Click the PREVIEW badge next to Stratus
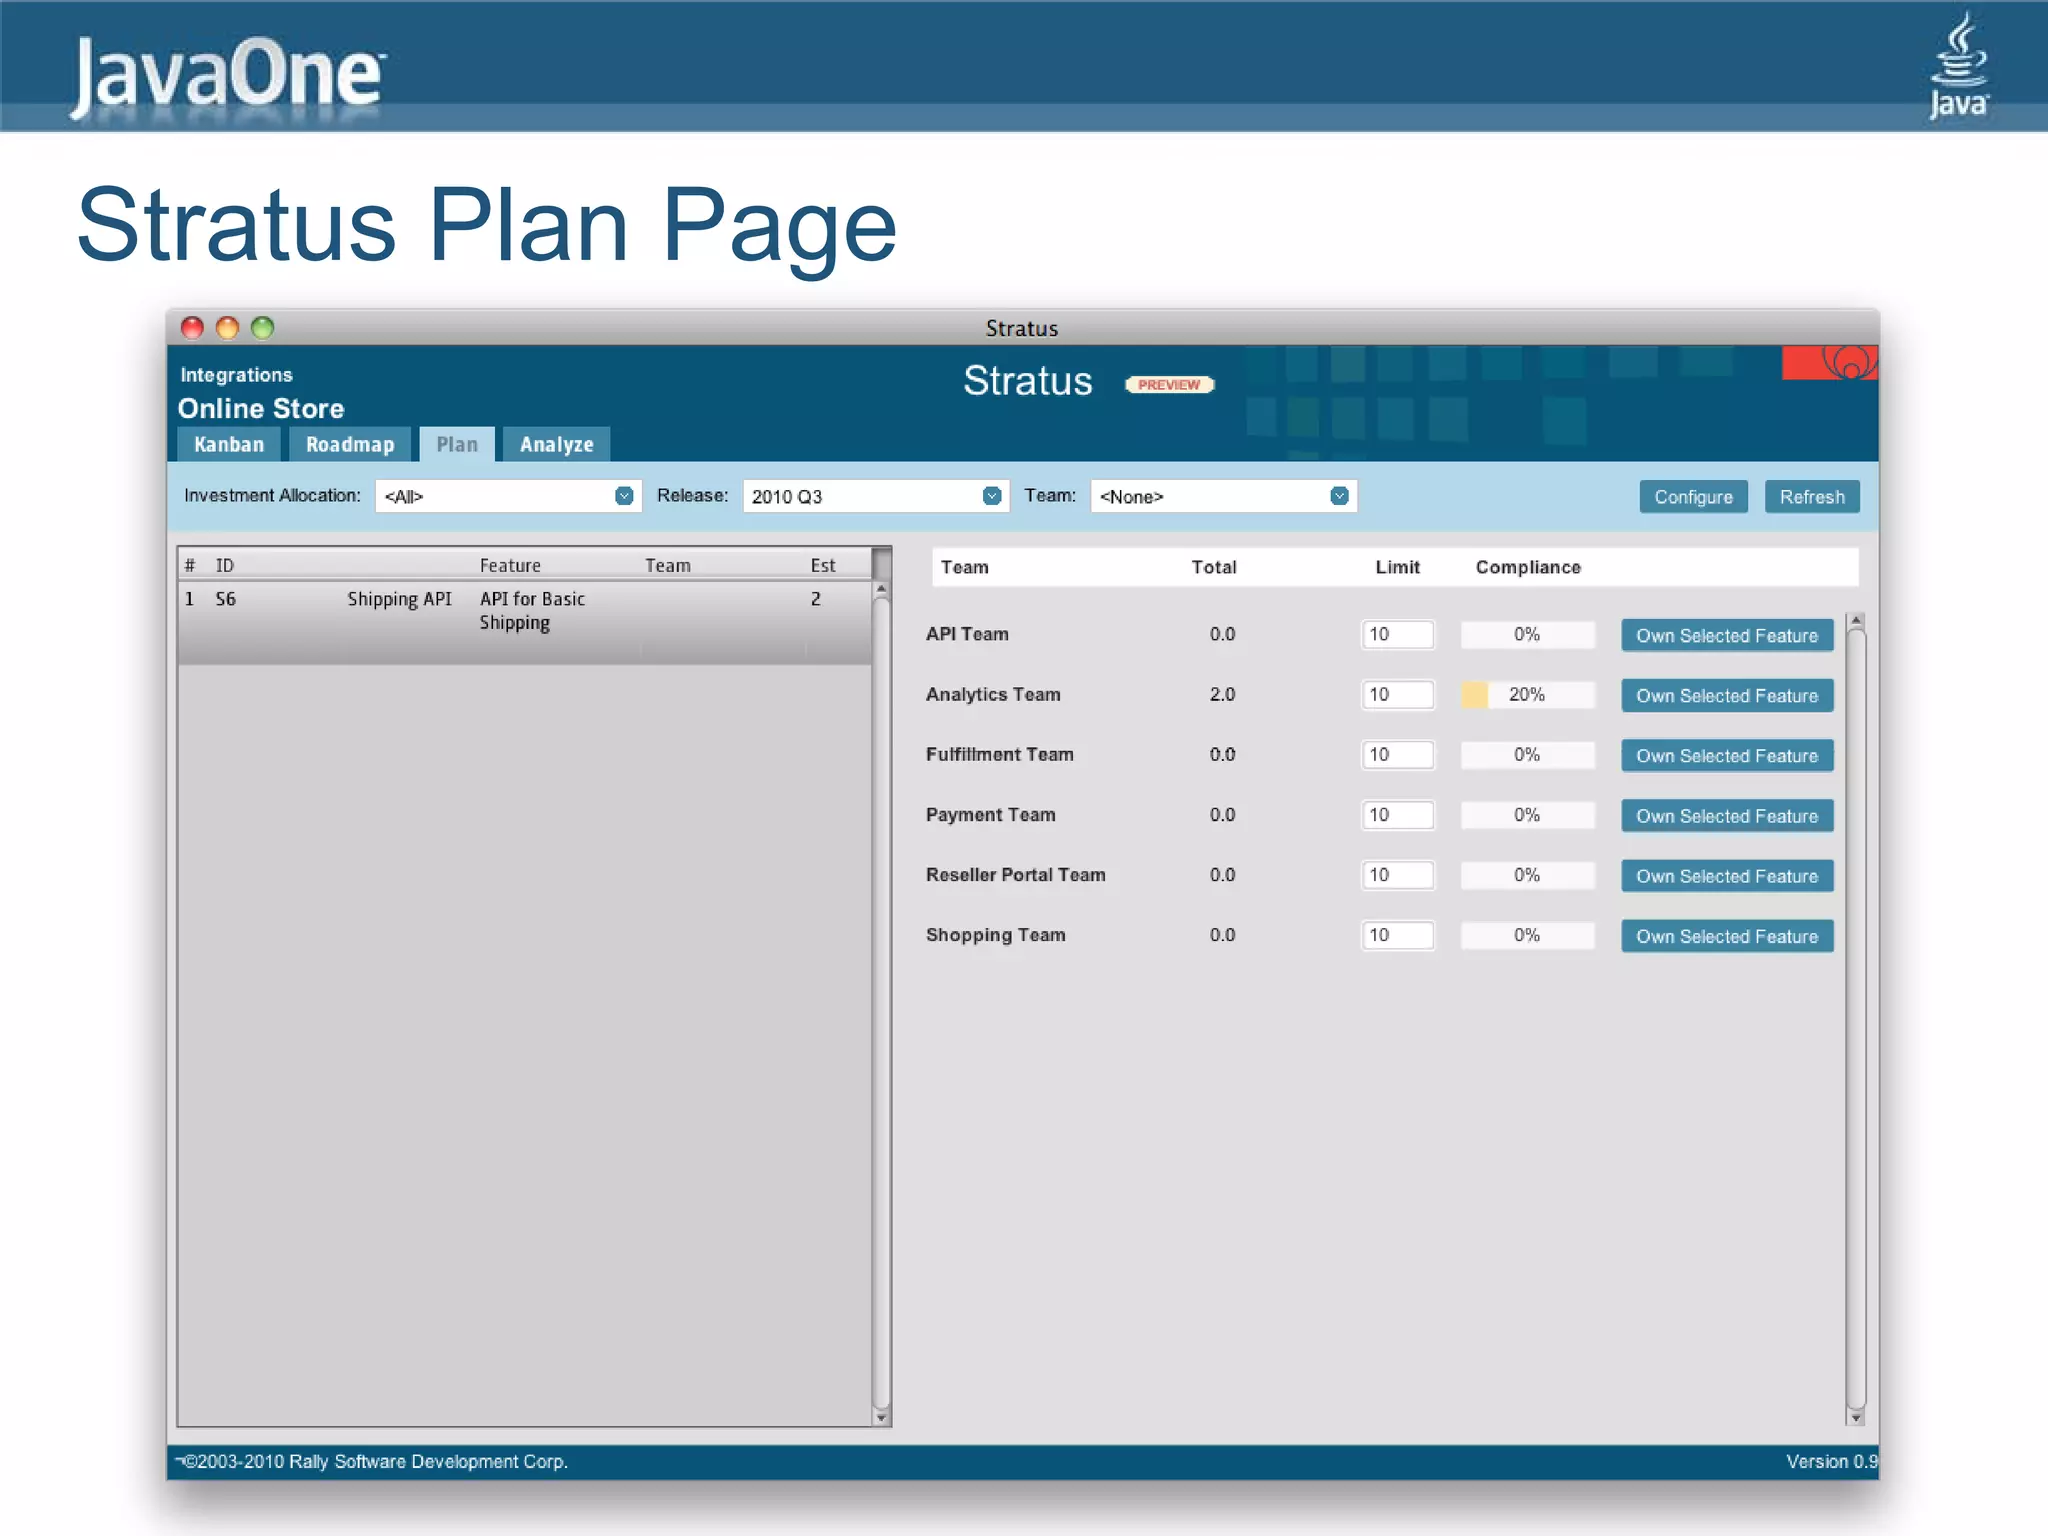The width and height of the screenshot is (2048, 1536). pyautogui.click(x=1169, y=385)
